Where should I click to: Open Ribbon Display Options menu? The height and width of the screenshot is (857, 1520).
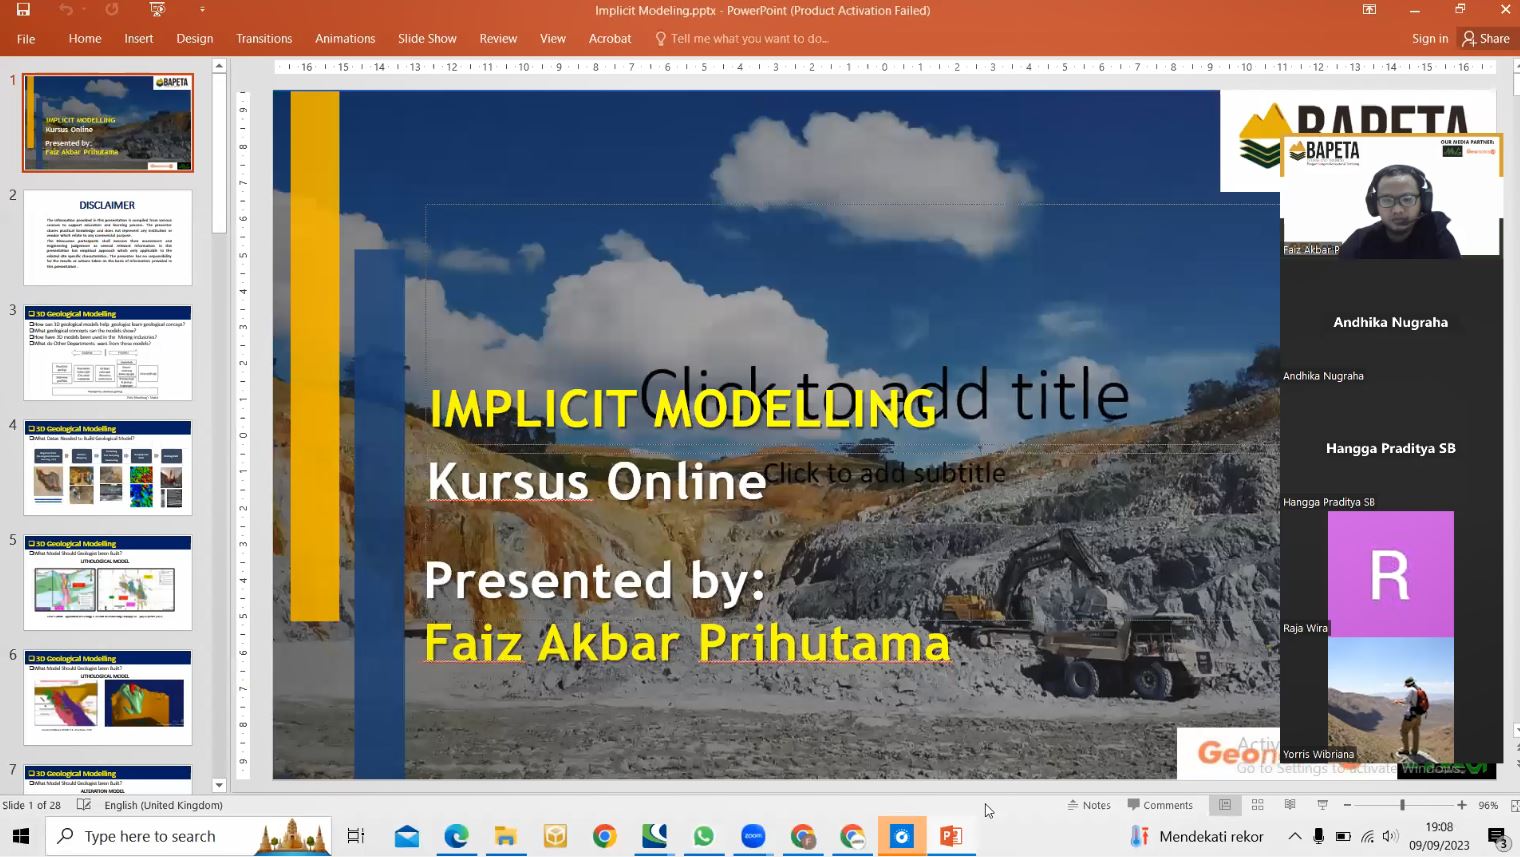[1369, 10]
